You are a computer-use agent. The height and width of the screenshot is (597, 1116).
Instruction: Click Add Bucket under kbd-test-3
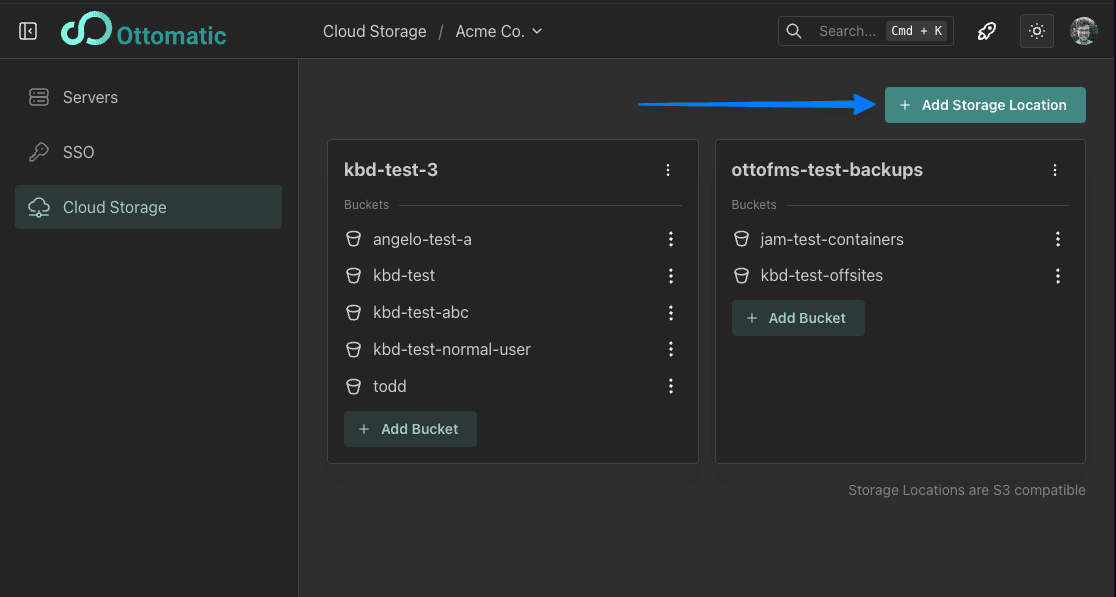click(410, 429)
